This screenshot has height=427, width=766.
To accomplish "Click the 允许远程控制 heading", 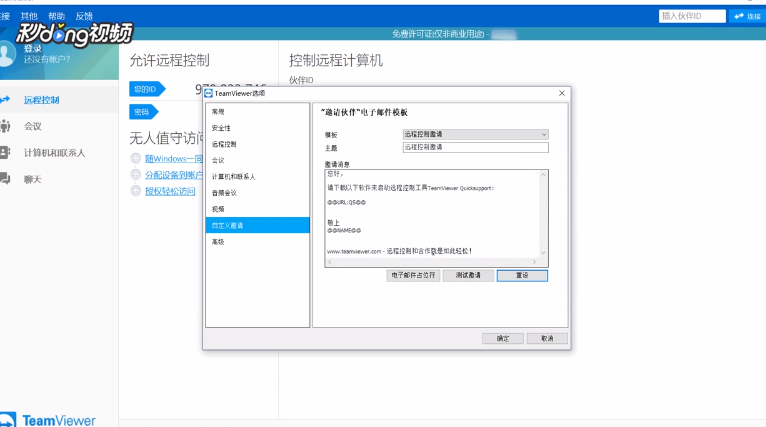I will point(170,61).
